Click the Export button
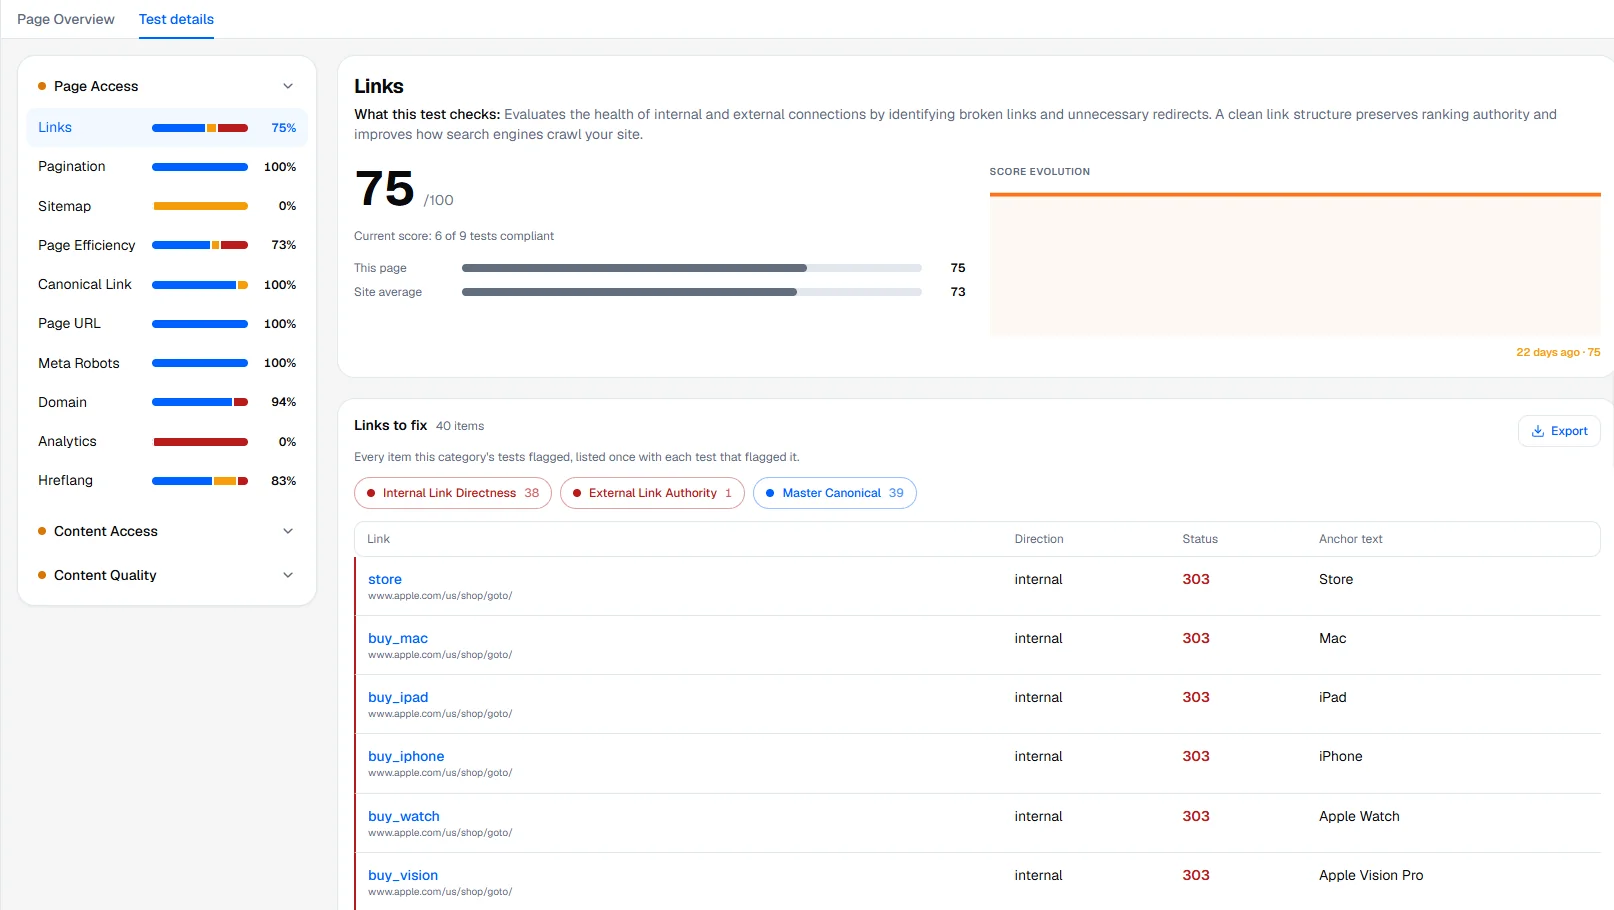This screenshot has width=1614, height=910. point(1559,431)
